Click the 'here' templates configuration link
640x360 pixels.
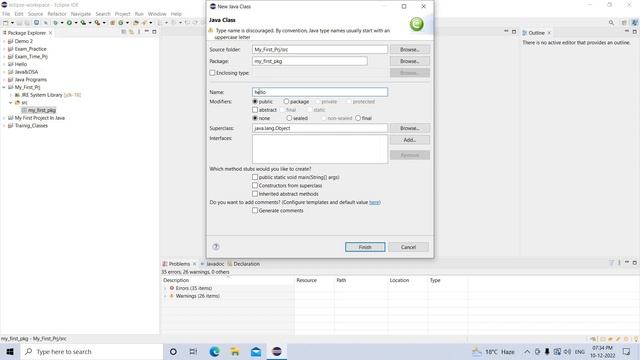tap(374, 202)
